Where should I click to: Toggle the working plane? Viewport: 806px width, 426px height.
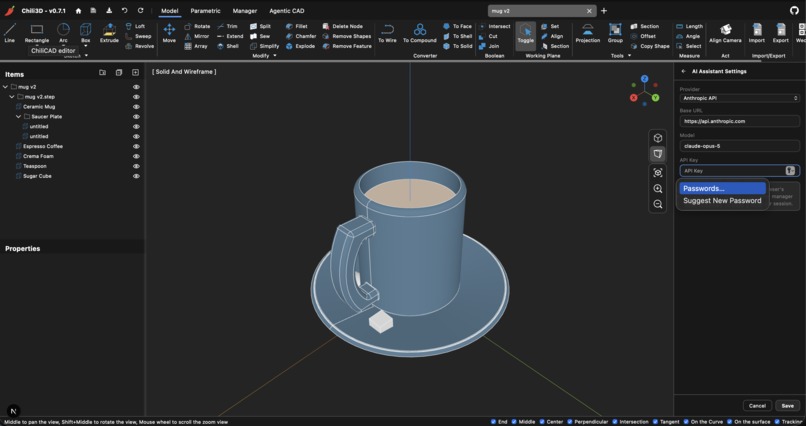(x=525, y=35)
